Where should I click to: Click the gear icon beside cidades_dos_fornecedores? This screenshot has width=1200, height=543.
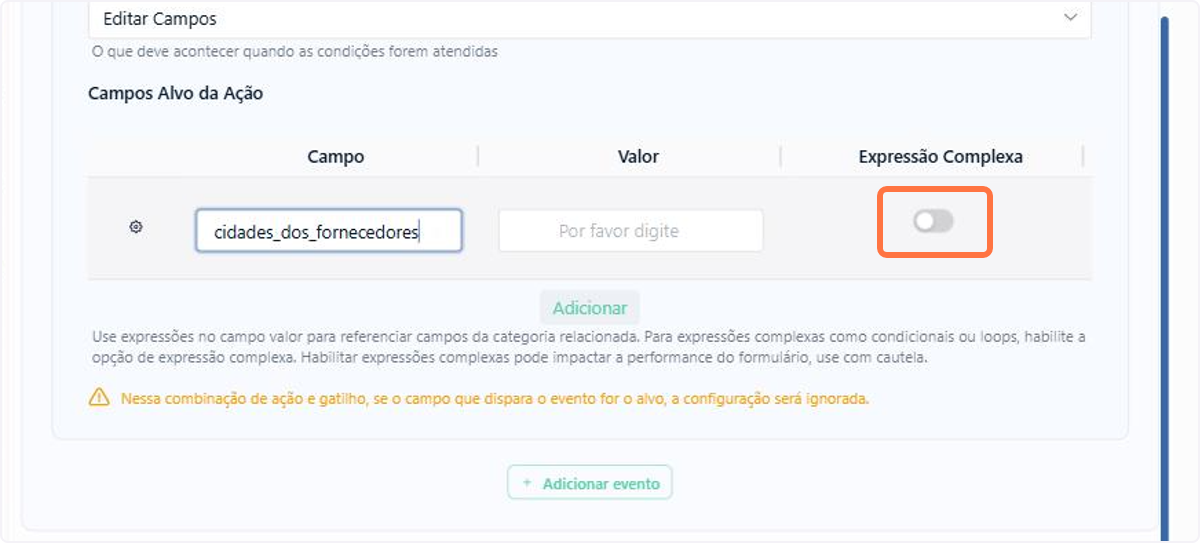[136, 227]
